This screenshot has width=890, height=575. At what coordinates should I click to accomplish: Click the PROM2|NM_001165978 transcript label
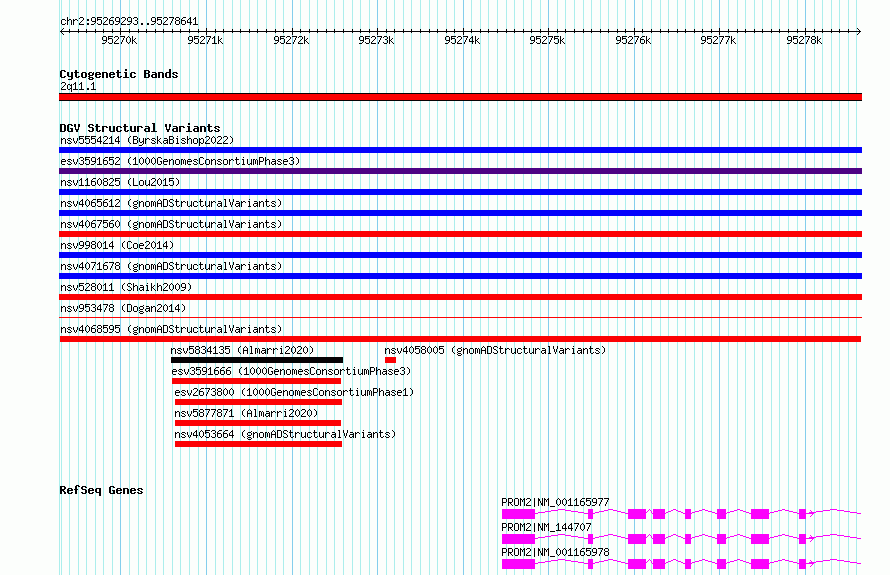click(x=555, y=552)
